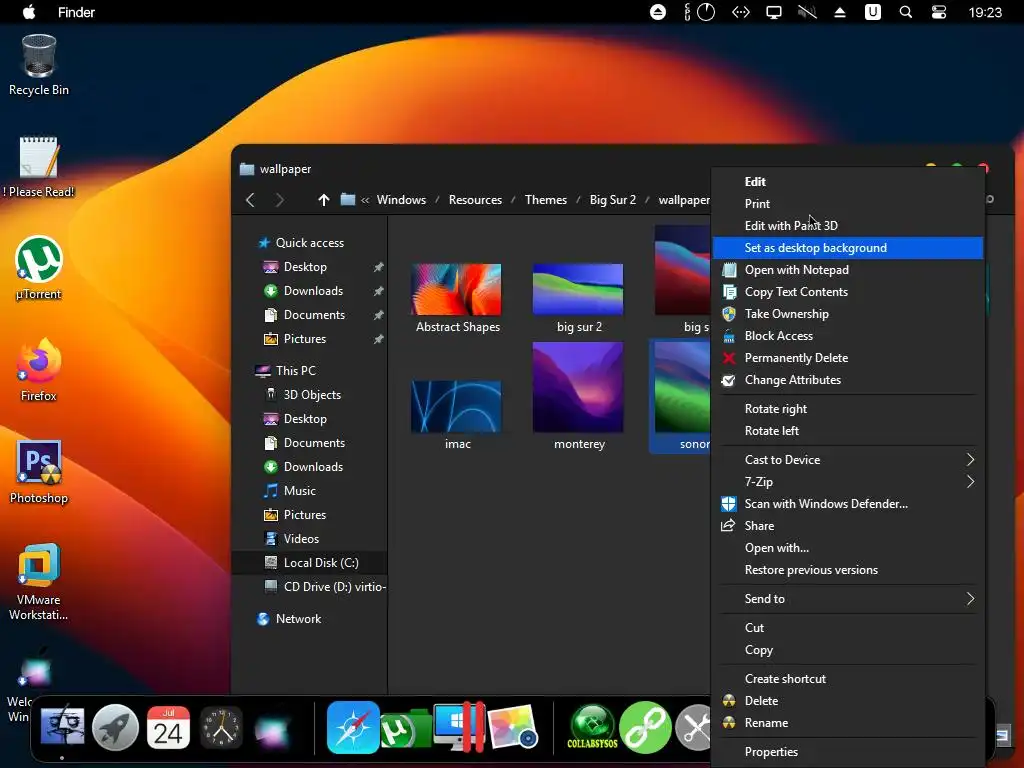Go up one folder level arrow
The width and height of the screenshot is (1024, 768).
(x=323, y=200)
